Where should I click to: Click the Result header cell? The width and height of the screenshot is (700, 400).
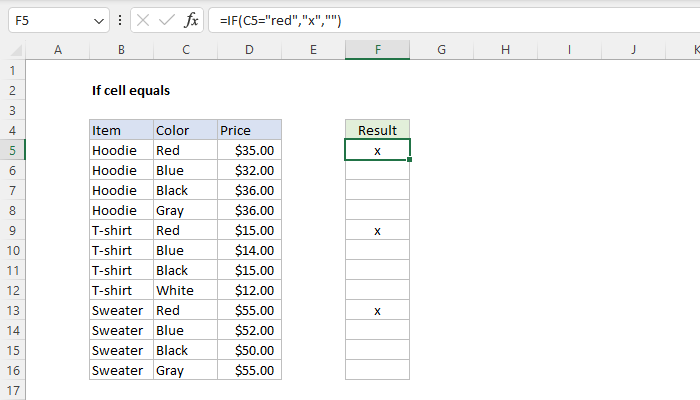point(377,130)
